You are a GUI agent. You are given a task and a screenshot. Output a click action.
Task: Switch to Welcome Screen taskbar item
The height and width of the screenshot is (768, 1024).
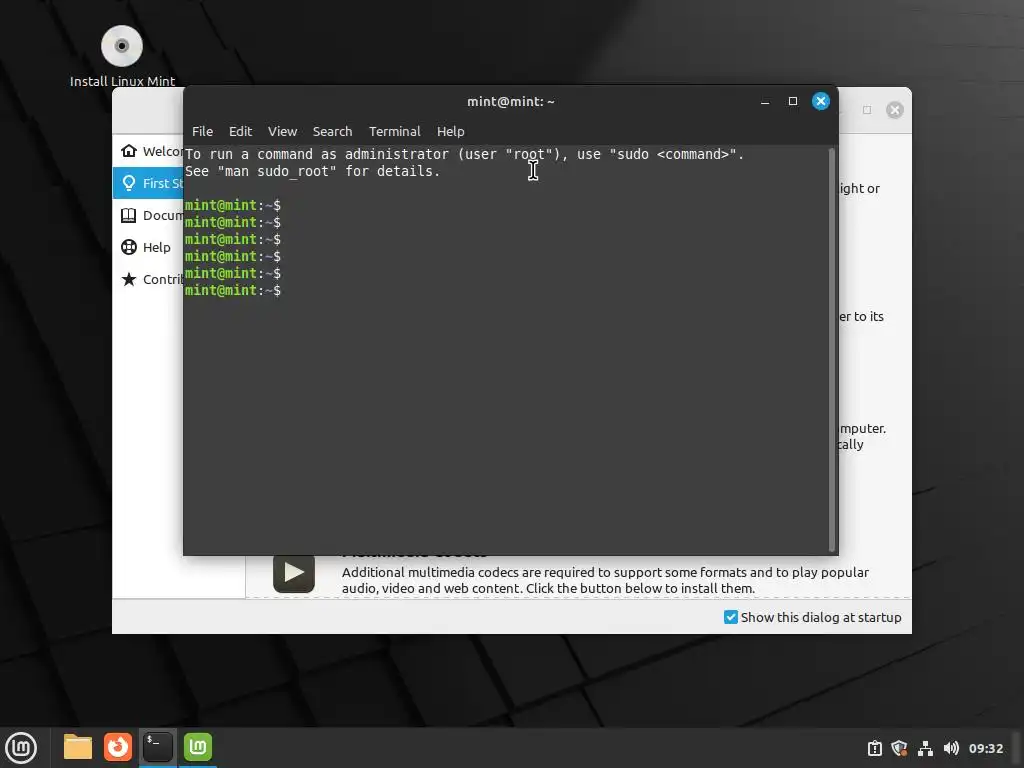[198, 747]
